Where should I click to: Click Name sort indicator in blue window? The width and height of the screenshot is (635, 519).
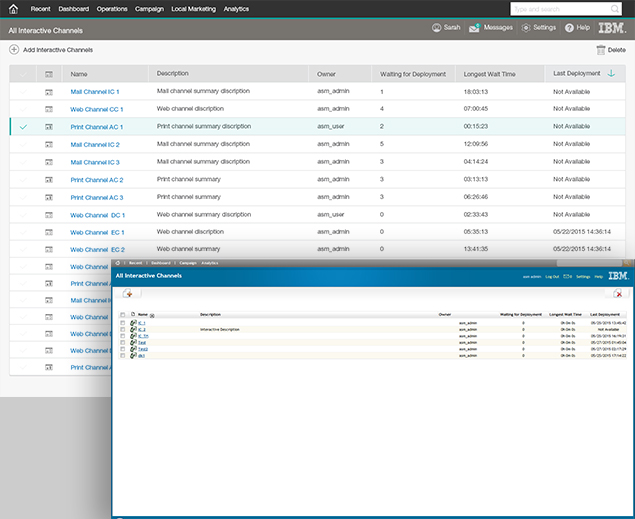coord(152,316)
